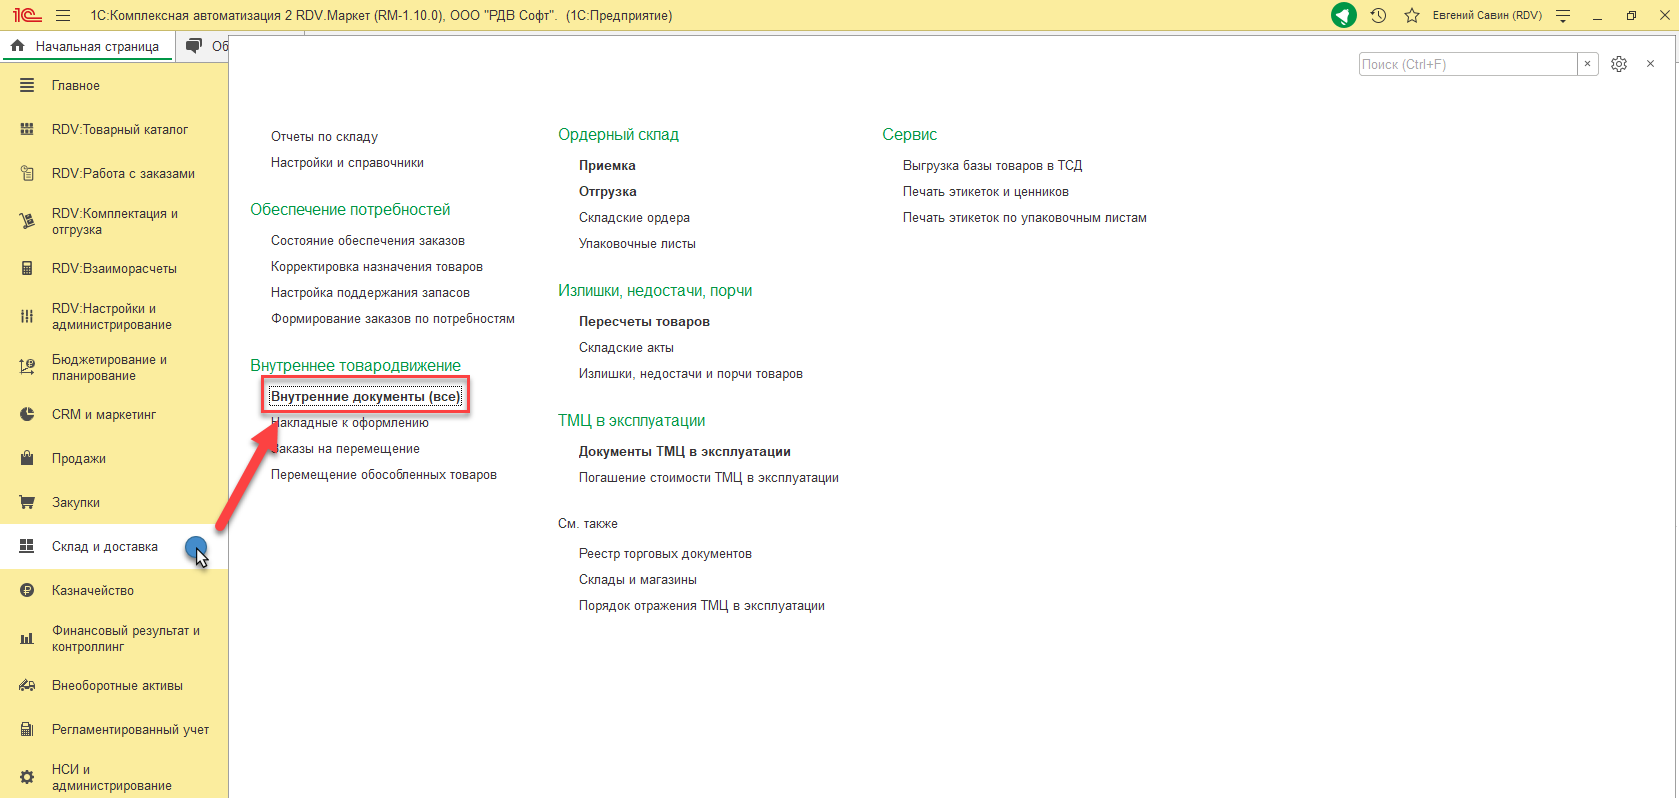This screenshot has width=1679, height=798.
Task: Switch to the Начальная страница tab
Action: (87, 46)
